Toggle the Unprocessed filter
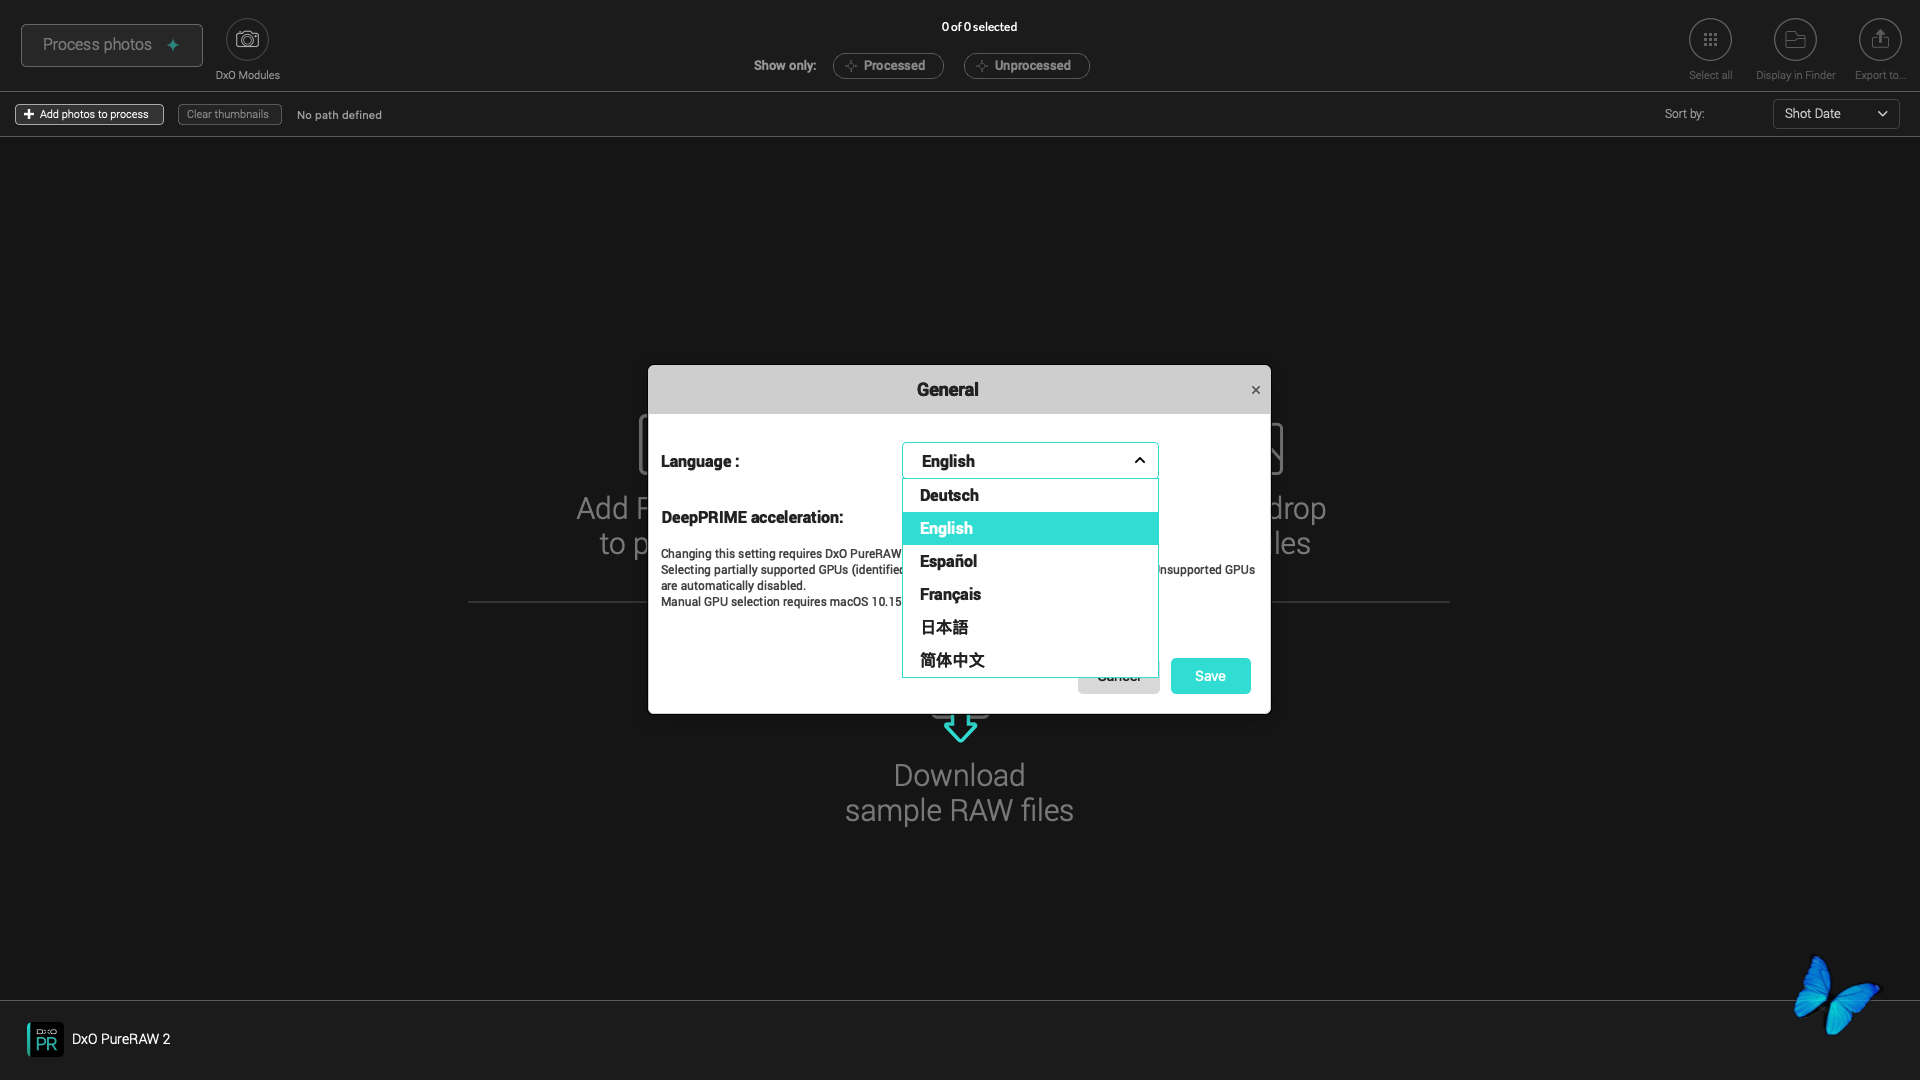This screenshot has width=1920, height=1080. 1026,66
